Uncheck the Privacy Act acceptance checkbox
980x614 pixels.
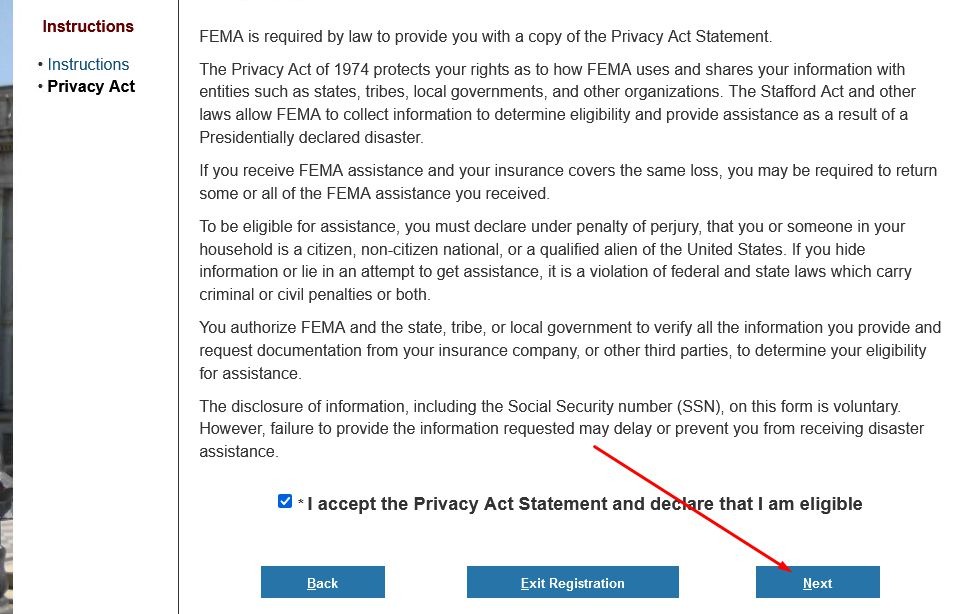click(285, 502)
